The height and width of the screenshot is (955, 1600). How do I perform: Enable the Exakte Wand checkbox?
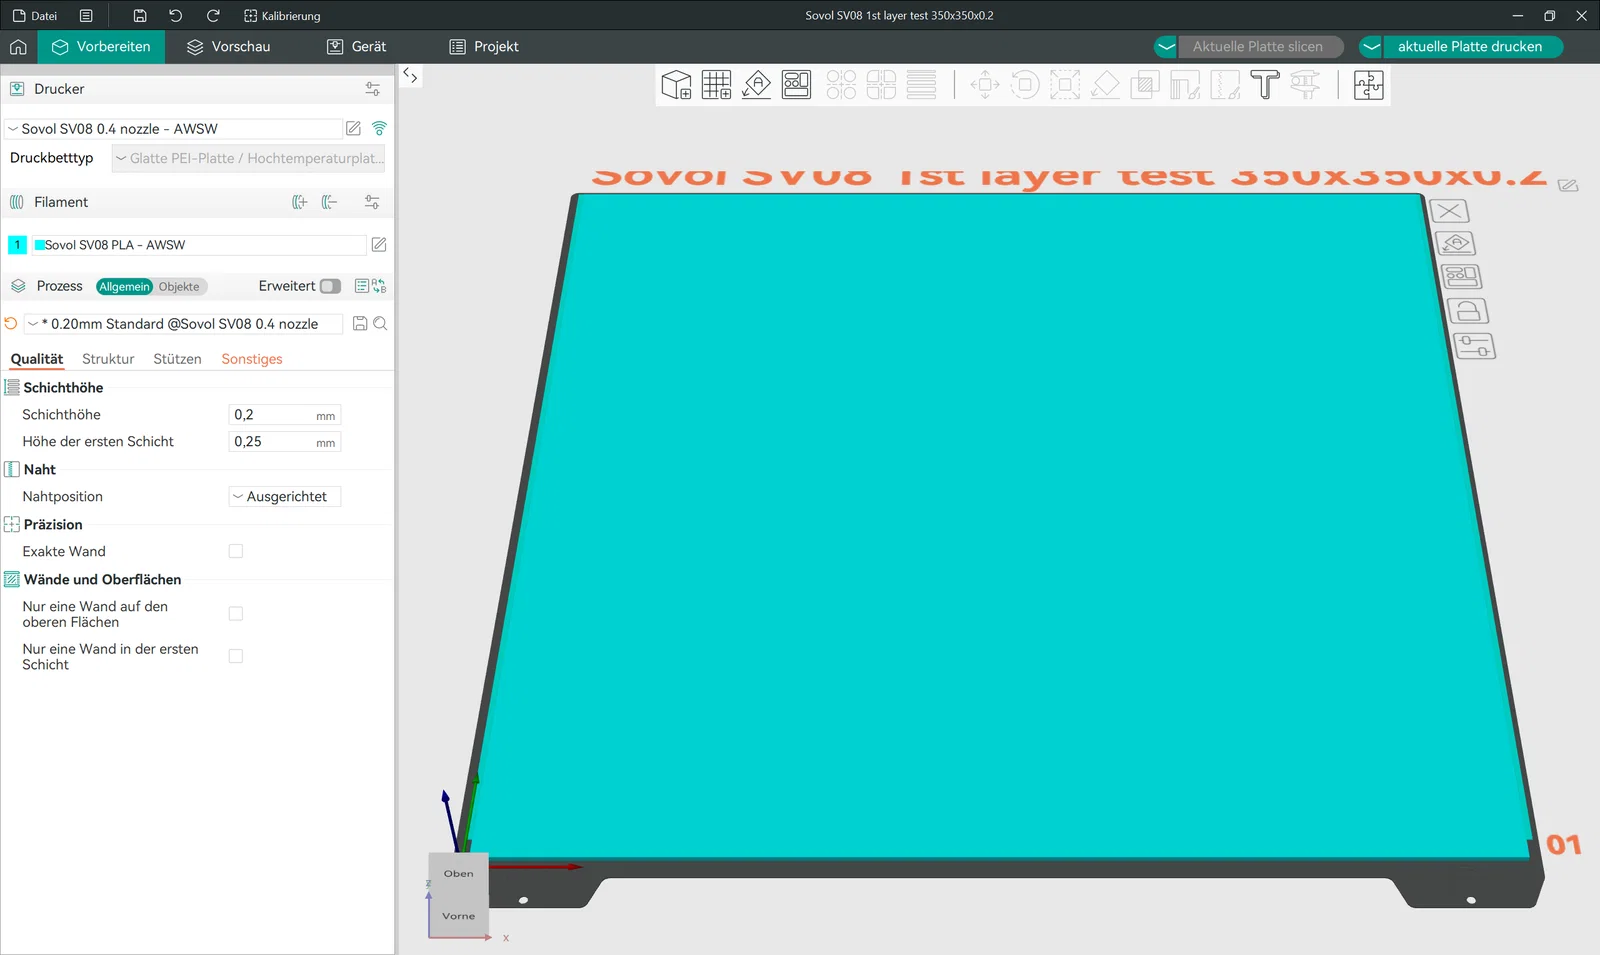tap(236, 551)
